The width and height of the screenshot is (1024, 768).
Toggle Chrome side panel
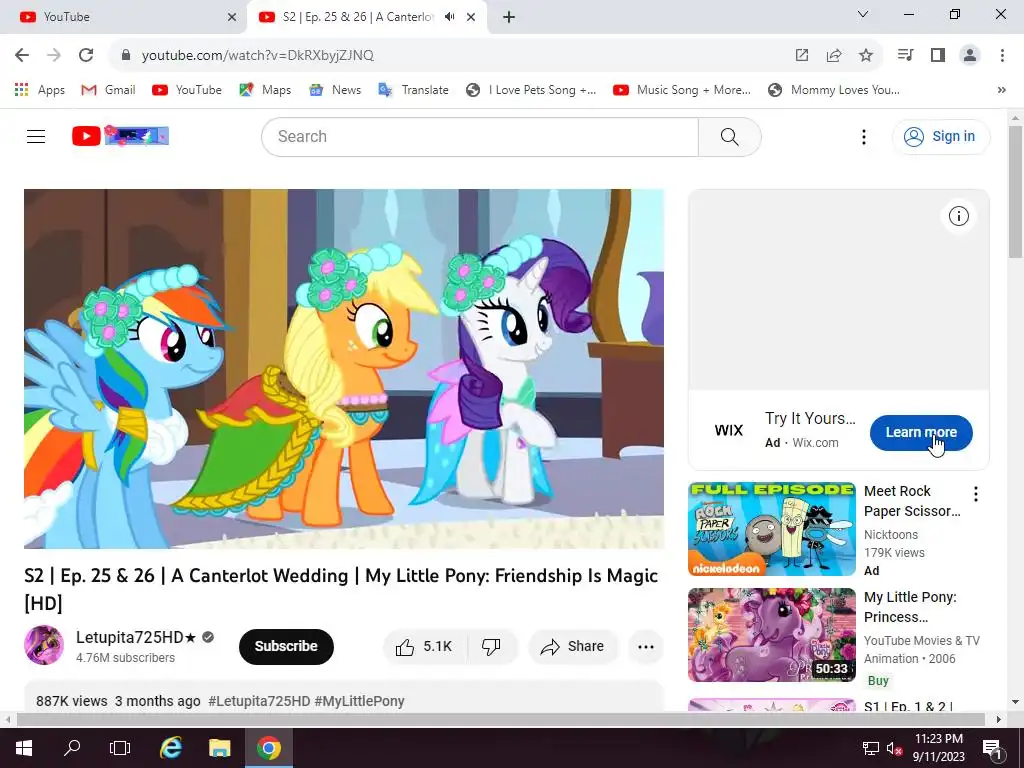click(938, 56)
